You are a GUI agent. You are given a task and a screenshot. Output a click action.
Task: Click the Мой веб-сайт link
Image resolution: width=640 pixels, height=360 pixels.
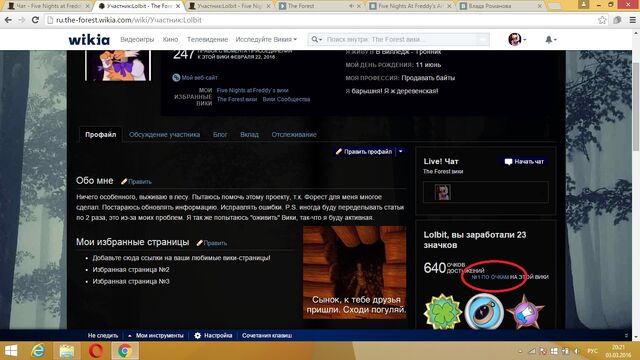(200, 78)
